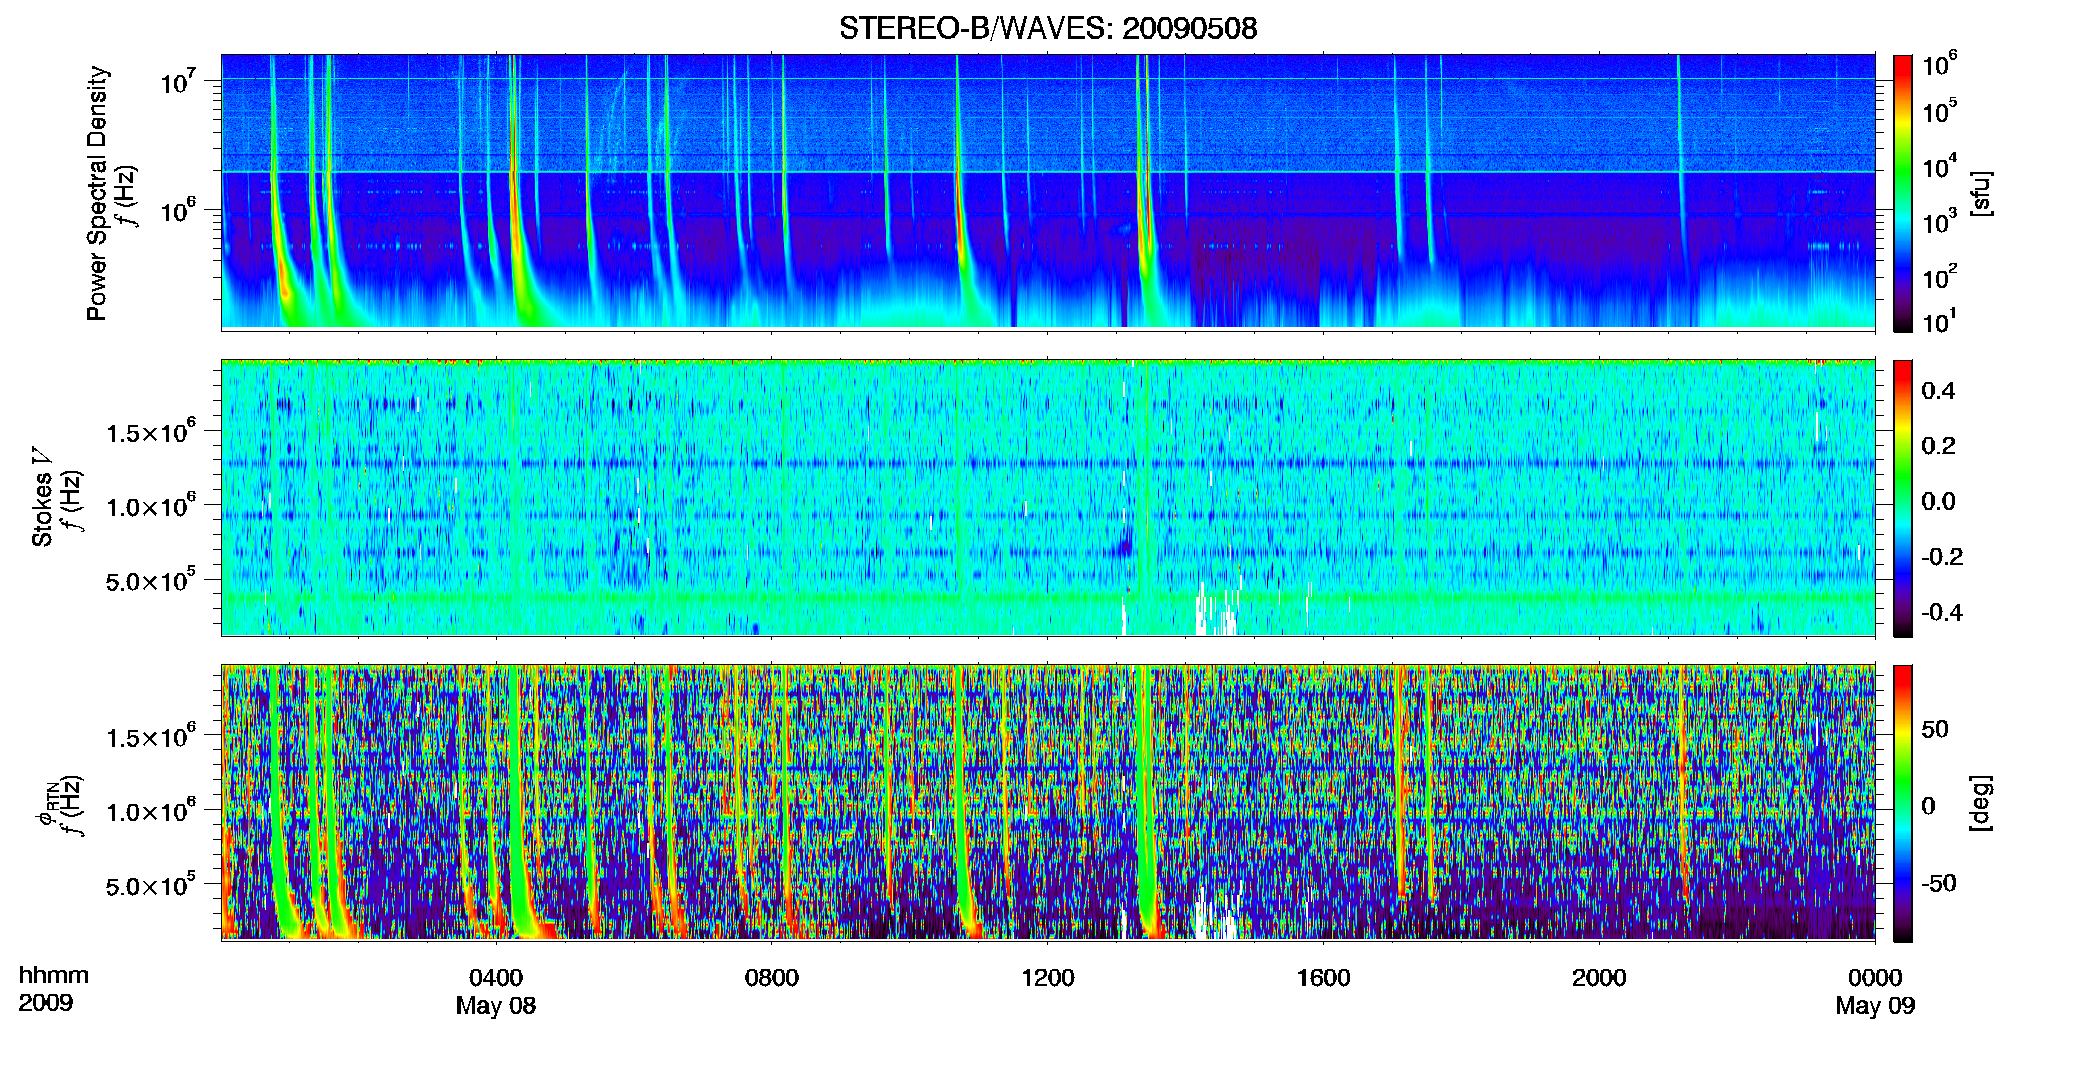Click the φRTN degrees color bar
Image resolution: width=2096 pixels, height=1080 pixels.
click(x=1903, y=803)
